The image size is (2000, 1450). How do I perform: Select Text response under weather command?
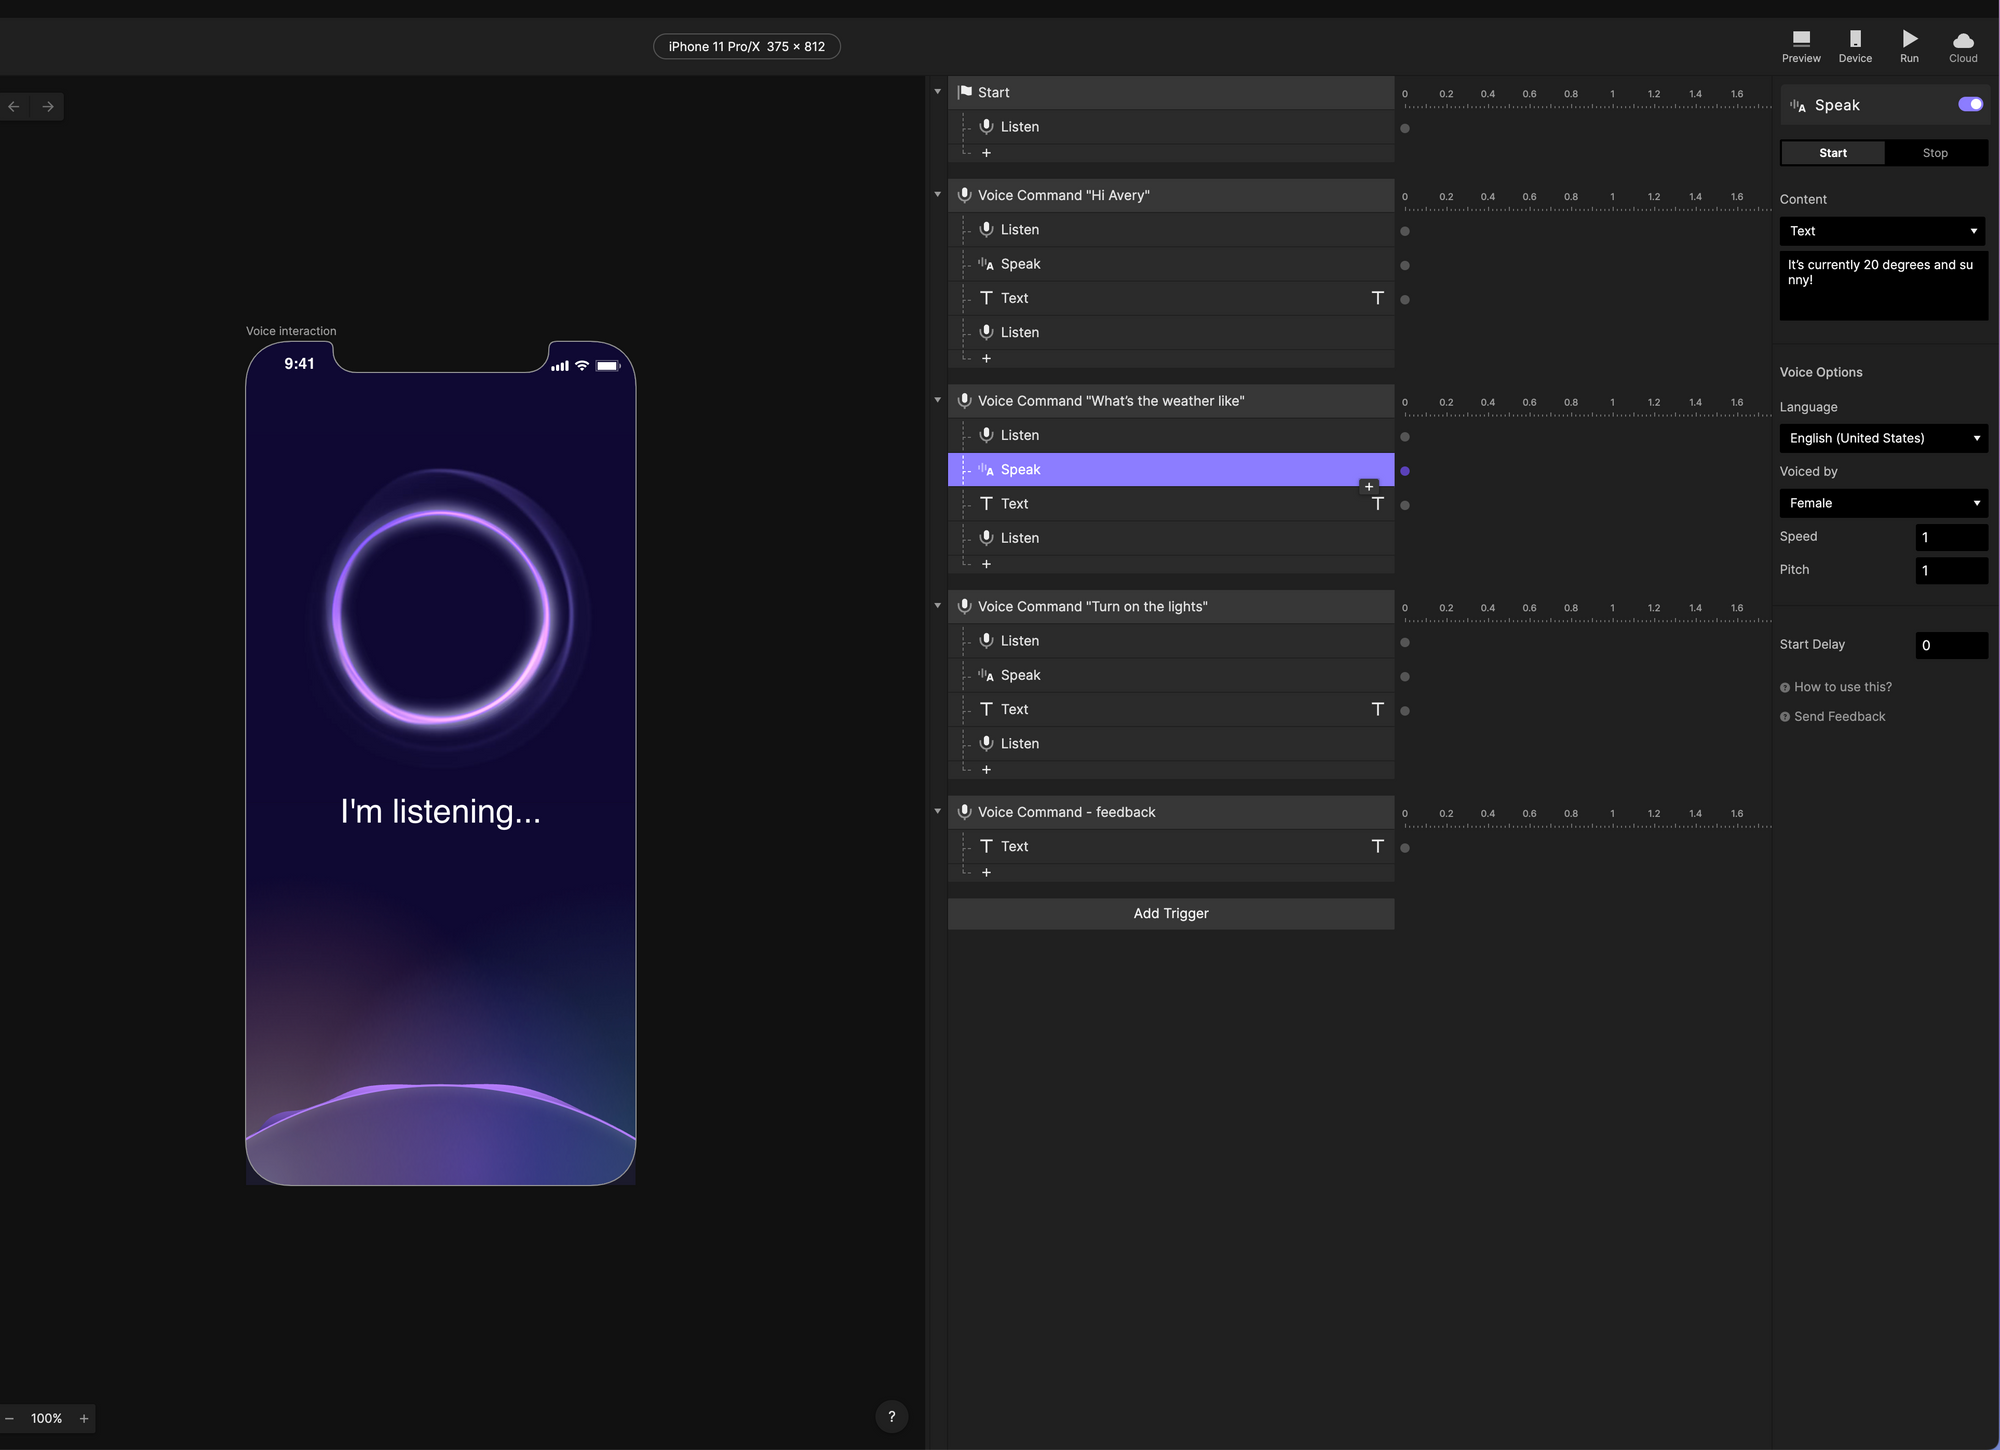(1171, 504)
